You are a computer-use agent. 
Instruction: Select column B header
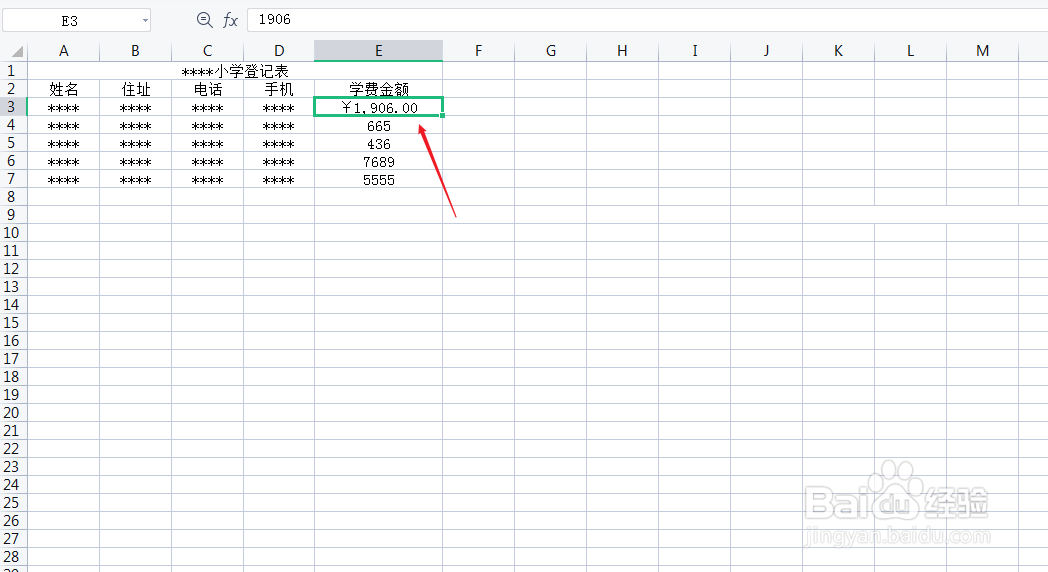click(x=135, y=51)
